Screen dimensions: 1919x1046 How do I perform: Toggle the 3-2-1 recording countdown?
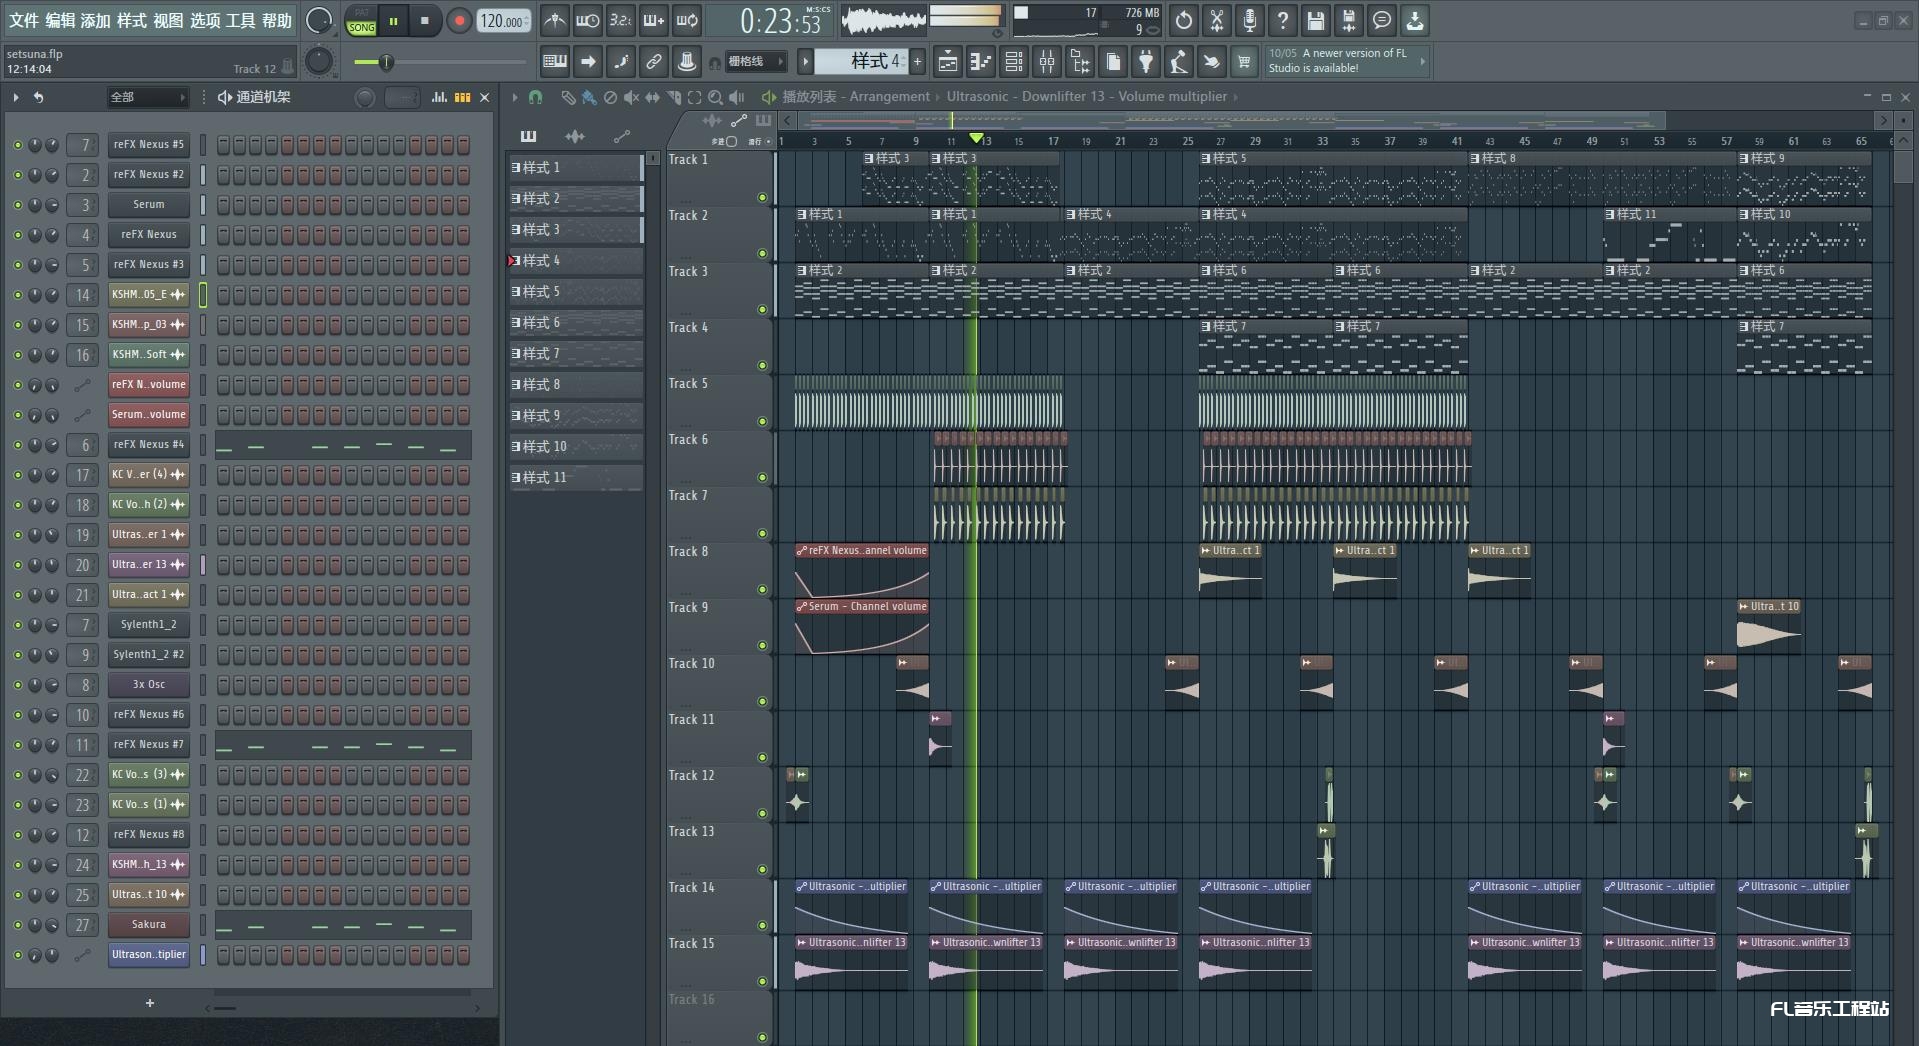(x=620, y=20)
